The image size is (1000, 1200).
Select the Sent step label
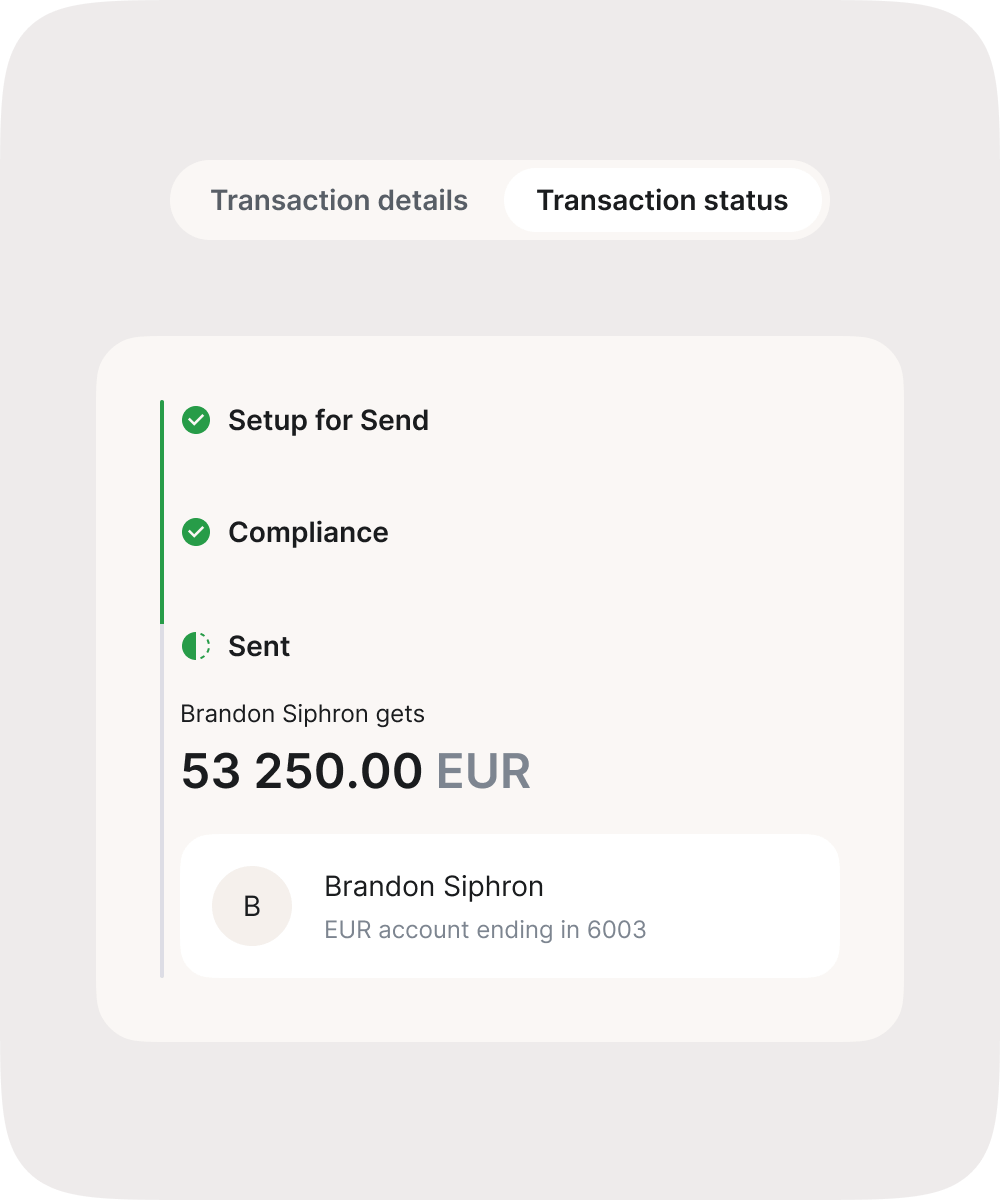(x=259, y=647)
